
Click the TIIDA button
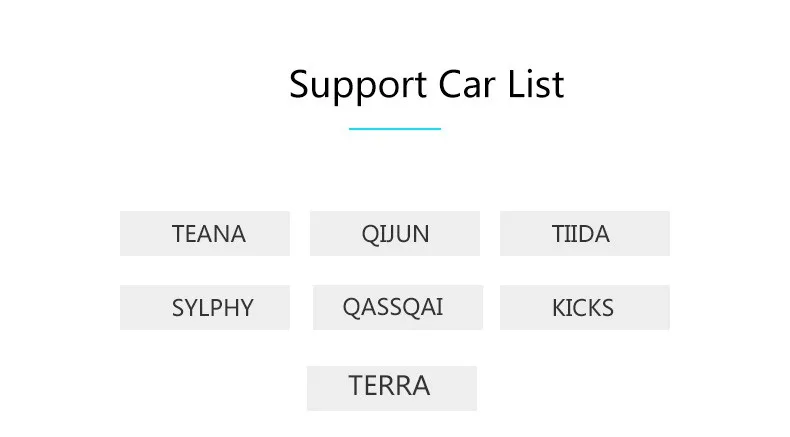point(584,233)
